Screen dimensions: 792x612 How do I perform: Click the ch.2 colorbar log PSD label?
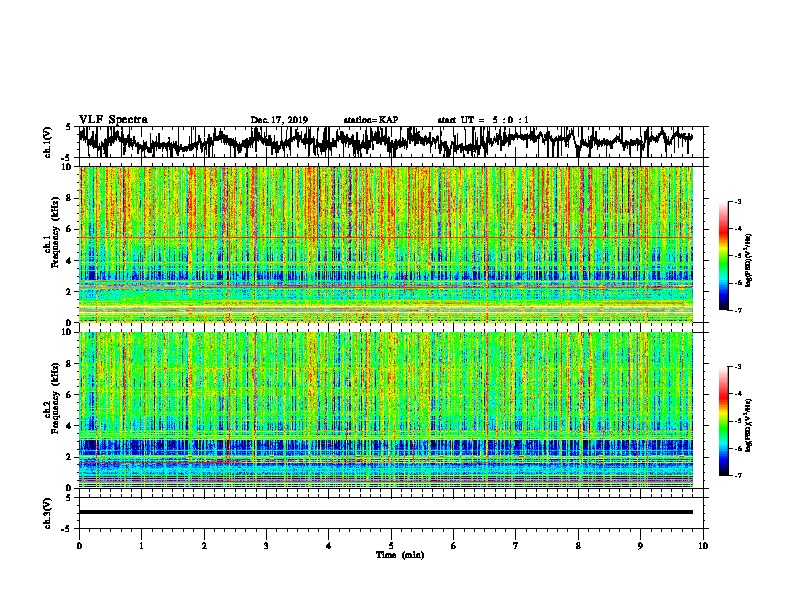[x=748, y=425]
